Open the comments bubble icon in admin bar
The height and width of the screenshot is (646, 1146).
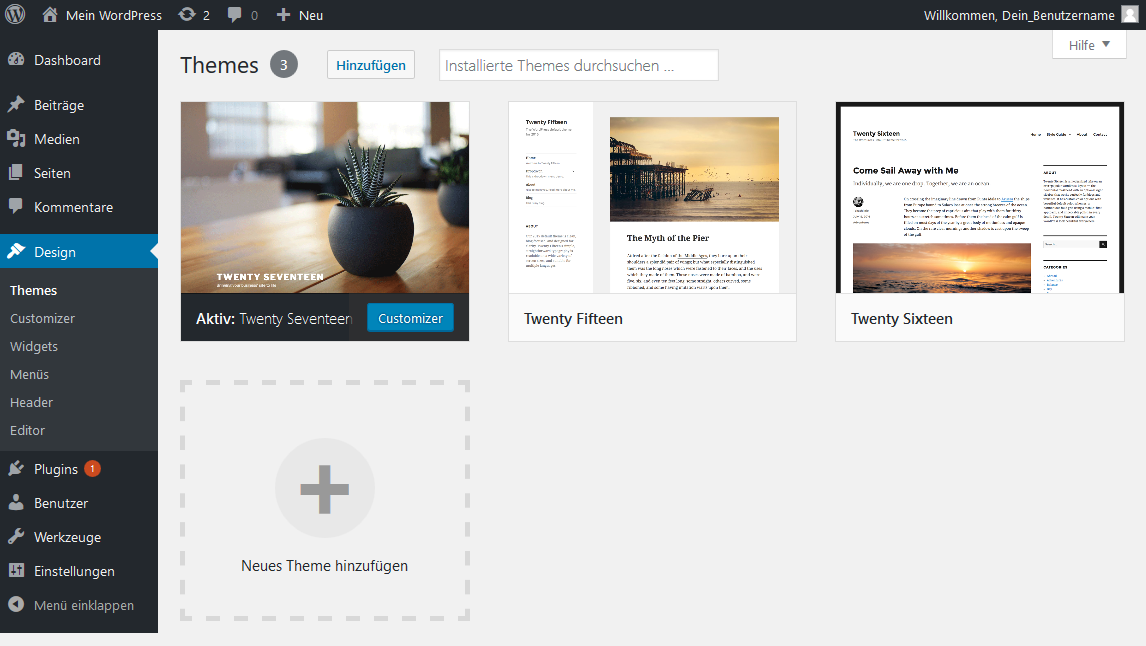pos(235,15)
